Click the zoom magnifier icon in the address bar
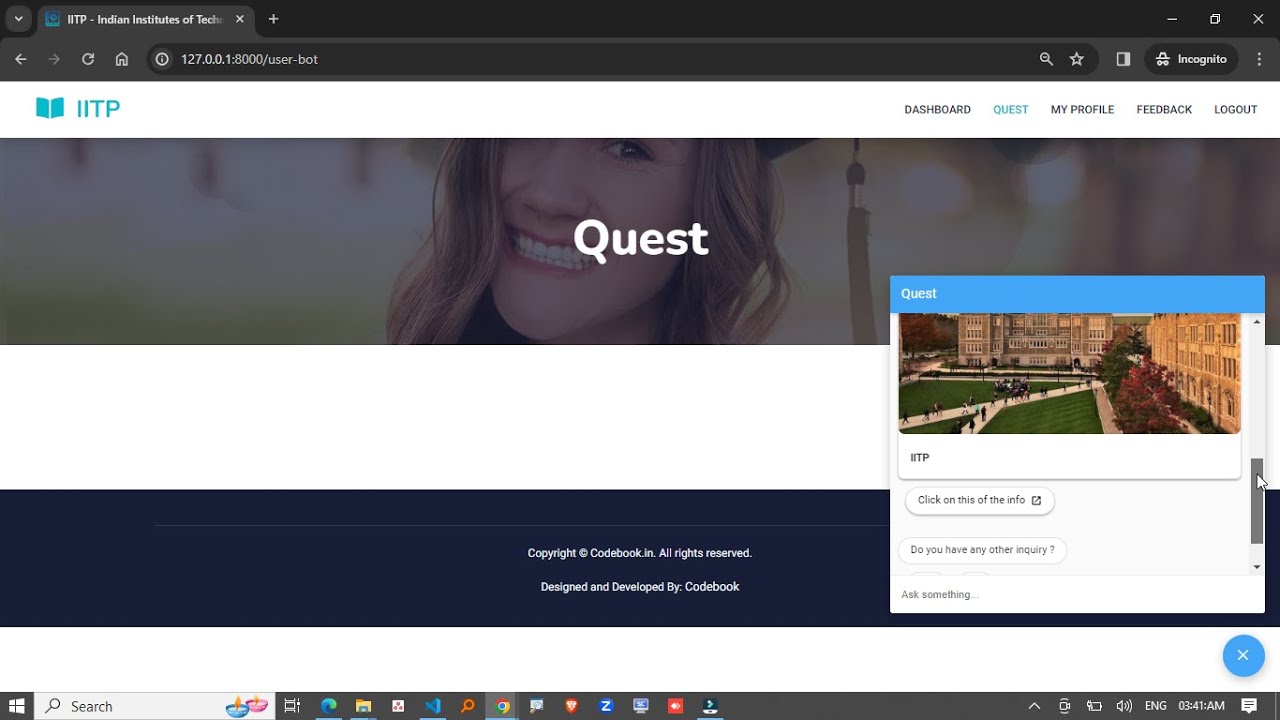This screenshot has height=720, width=1280. (x=1046, y=59)
